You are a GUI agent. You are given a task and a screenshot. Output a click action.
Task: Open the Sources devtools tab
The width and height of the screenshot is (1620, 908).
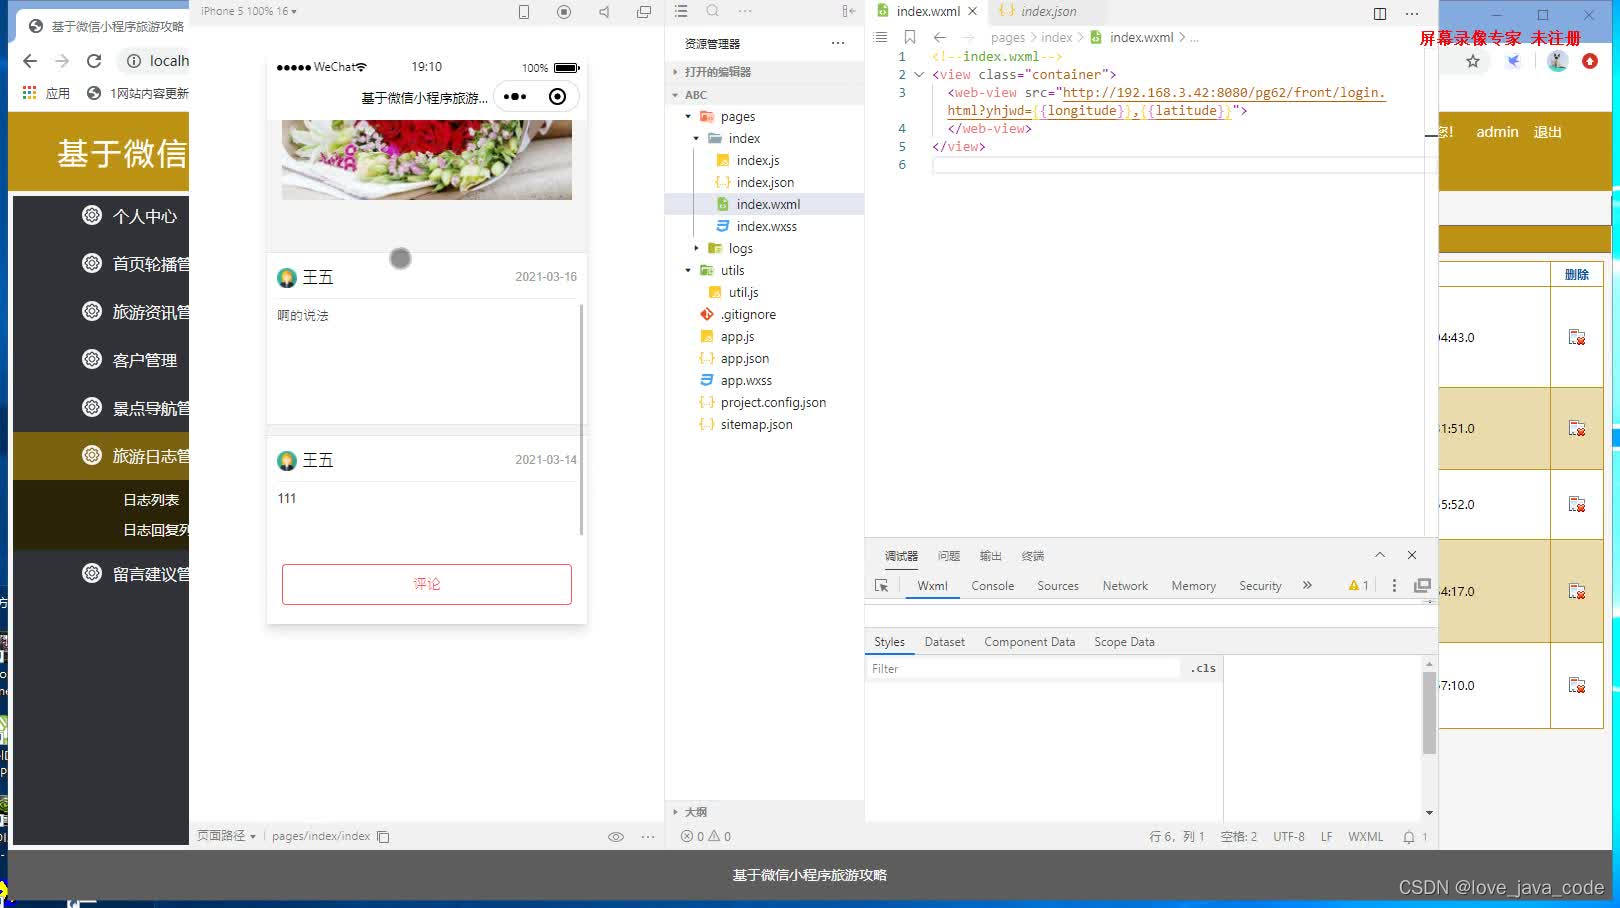[x=1058, y=586]
